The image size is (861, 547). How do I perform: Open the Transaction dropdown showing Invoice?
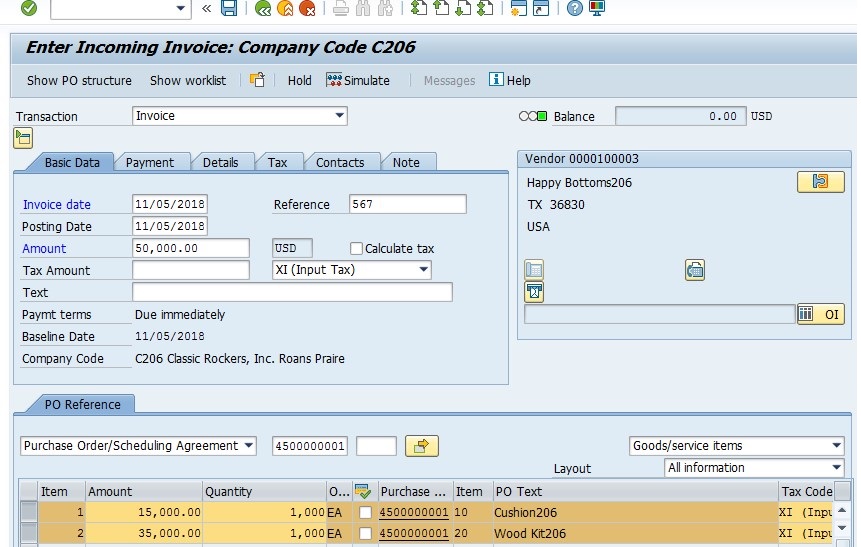340,116
